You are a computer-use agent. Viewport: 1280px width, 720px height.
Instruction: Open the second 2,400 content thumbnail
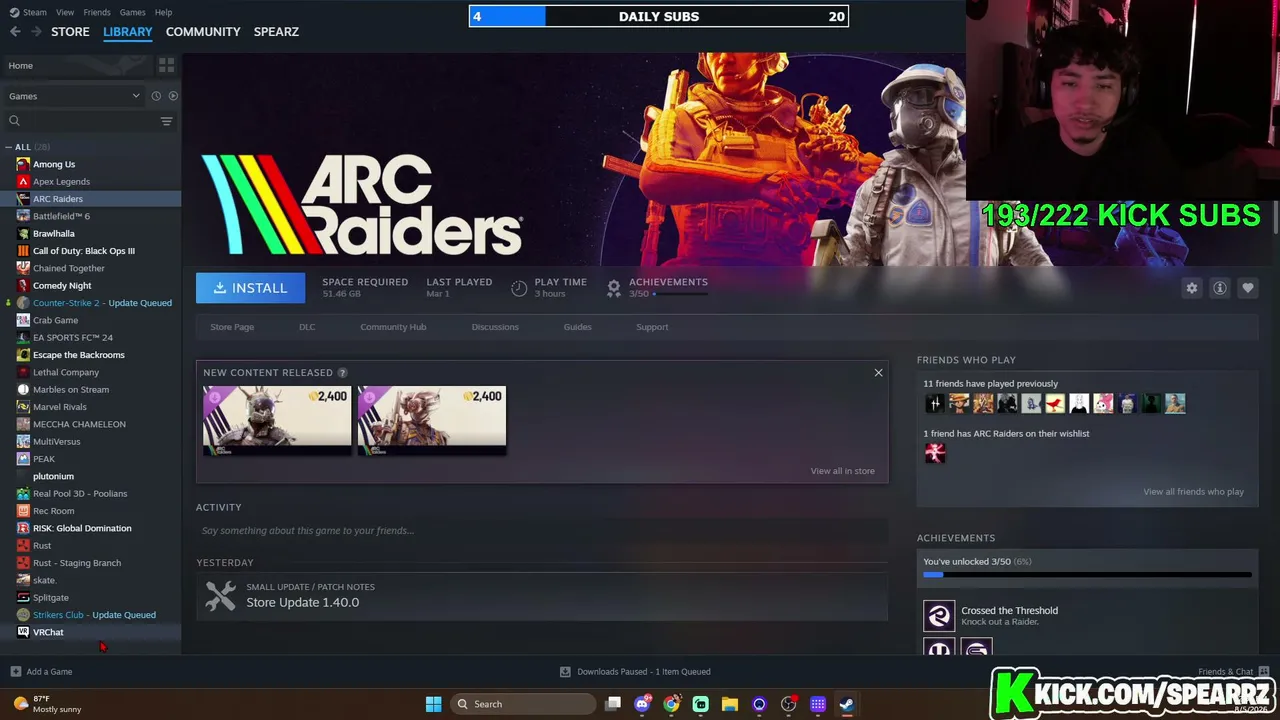tap(432, 420)
